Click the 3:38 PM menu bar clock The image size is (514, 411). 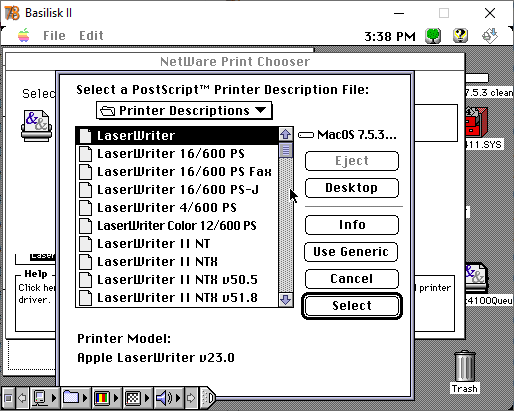pos(390,36)
